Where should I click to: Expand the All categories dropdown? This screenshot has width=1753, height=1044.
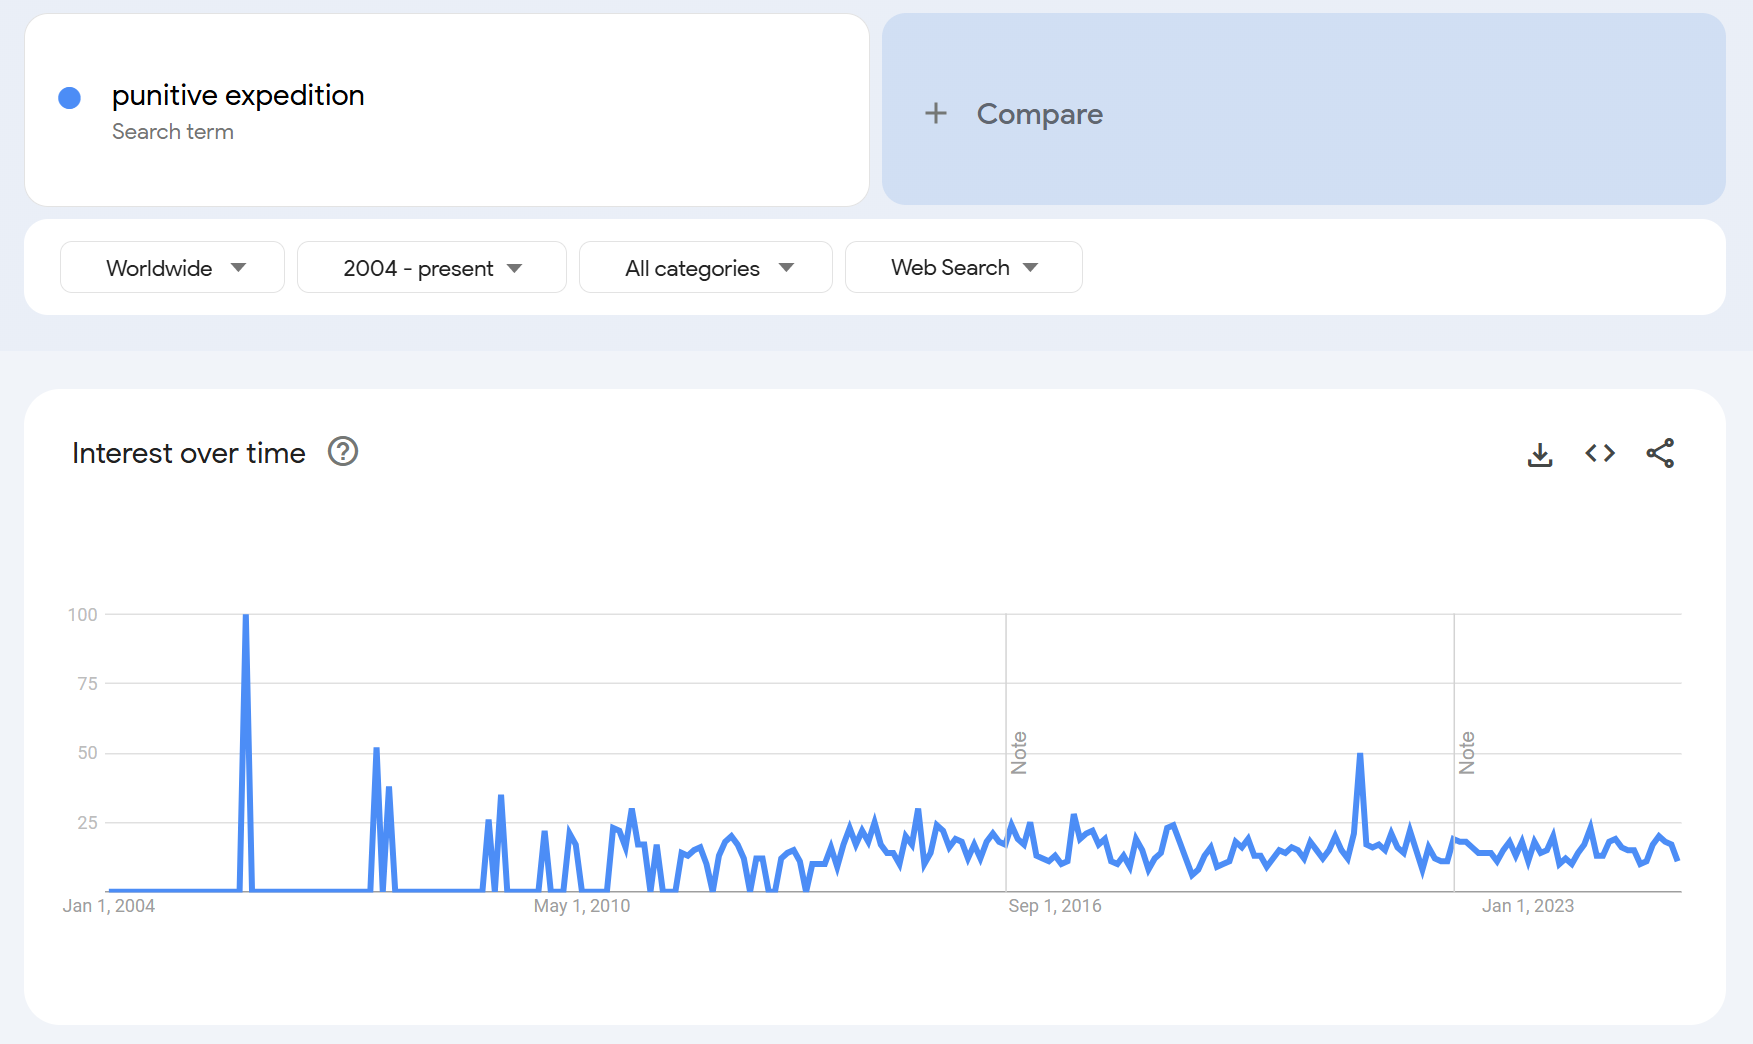click(706, 267)
